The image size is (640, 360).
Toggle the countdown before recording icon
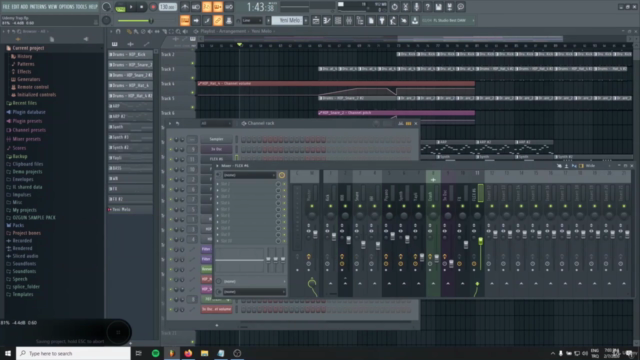(x=207, y=7)
